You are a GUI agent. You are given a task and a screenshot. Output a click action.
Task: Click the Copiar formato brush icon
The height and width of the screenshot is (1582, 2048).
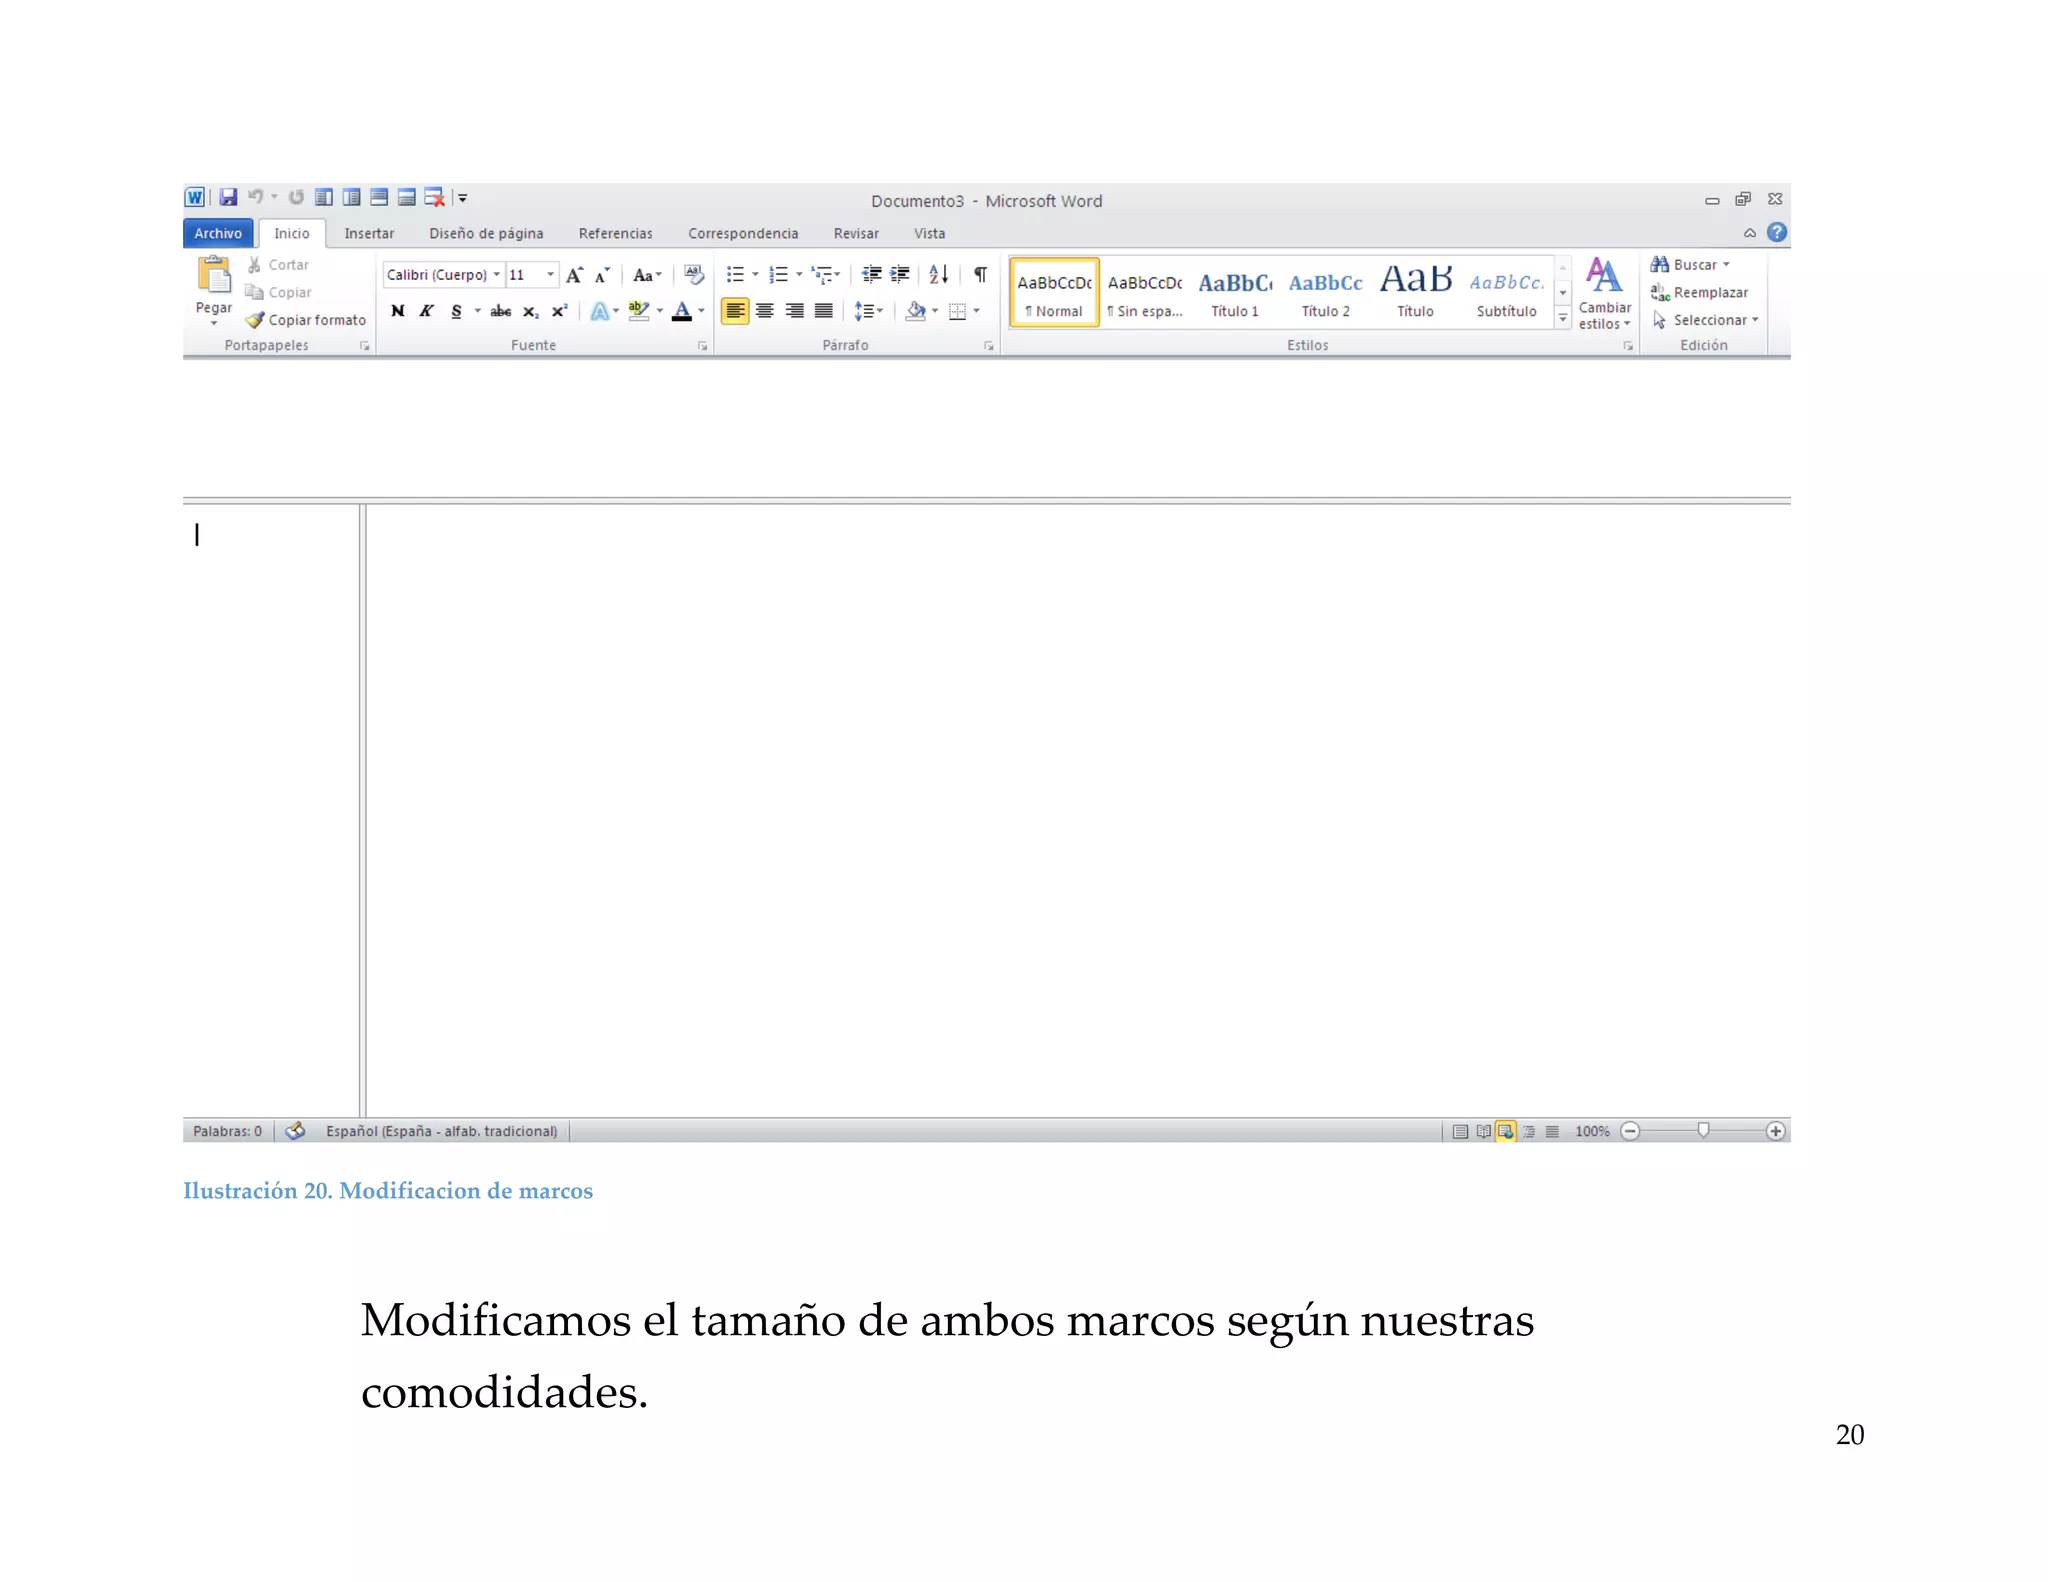tap(256, 320)
